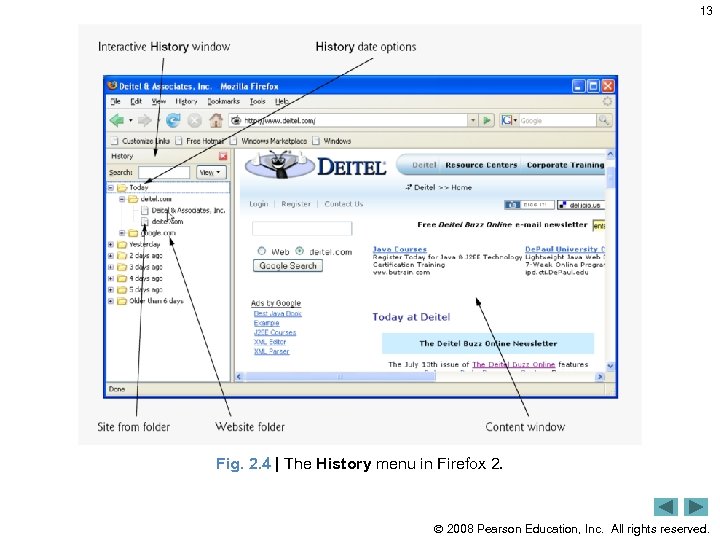Go to previous slide with left arrow
This screenshot has width=720, height=540.
pos(666,507)
